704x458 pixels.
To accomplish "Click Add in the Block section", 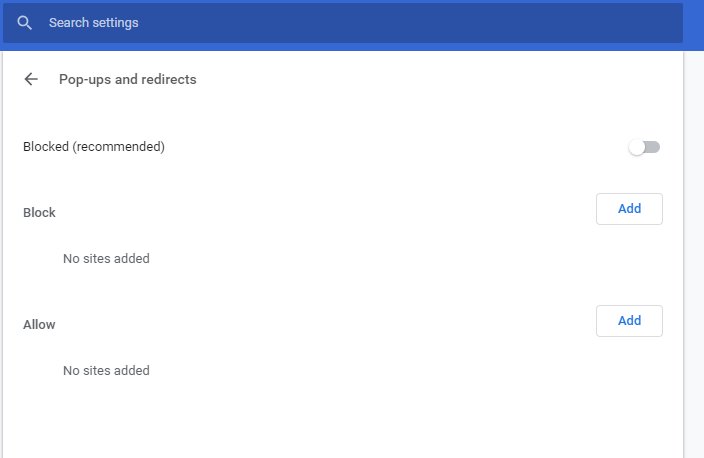I will click(629, 209).
